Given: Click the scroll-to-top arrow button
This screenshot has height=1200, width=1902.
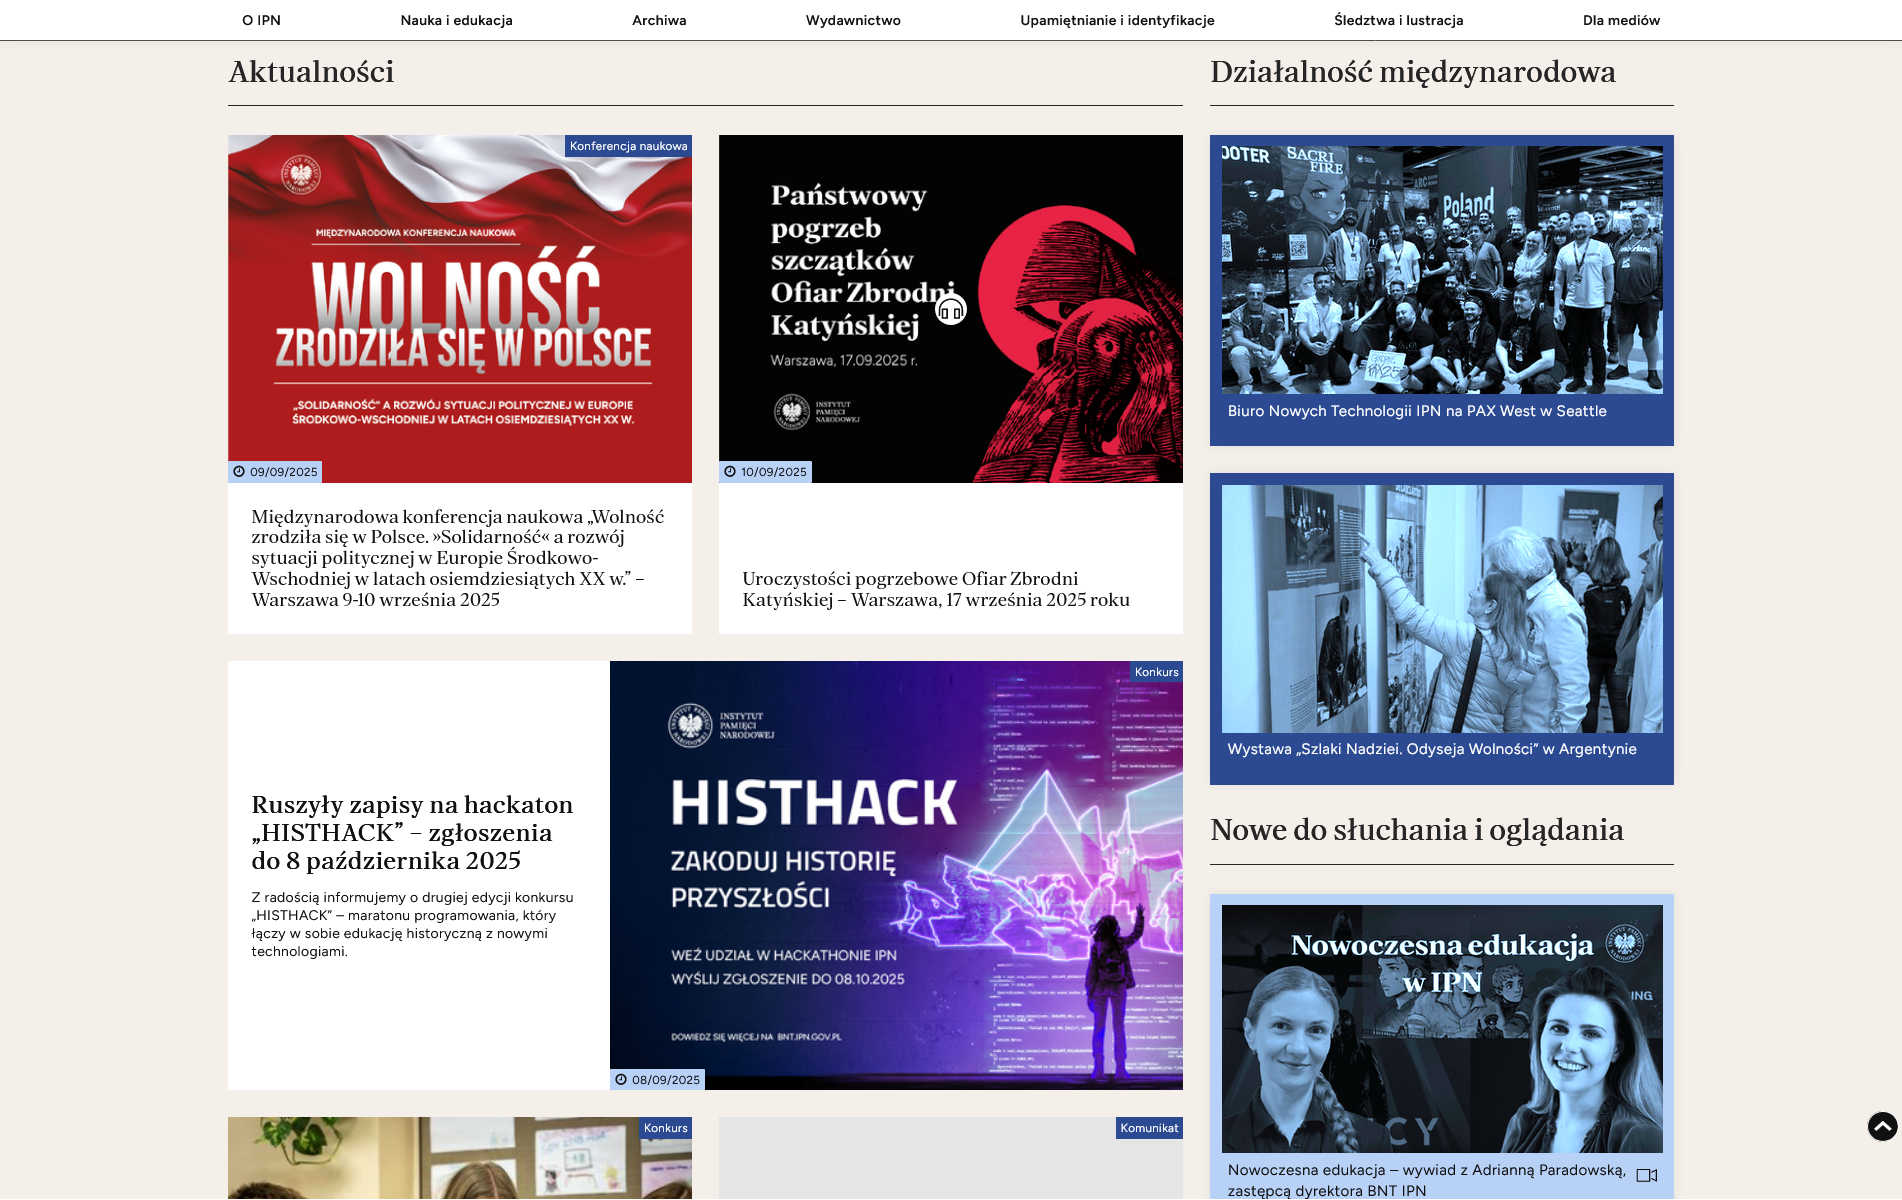Looking at the screenshot, I should point(1882,1127).
